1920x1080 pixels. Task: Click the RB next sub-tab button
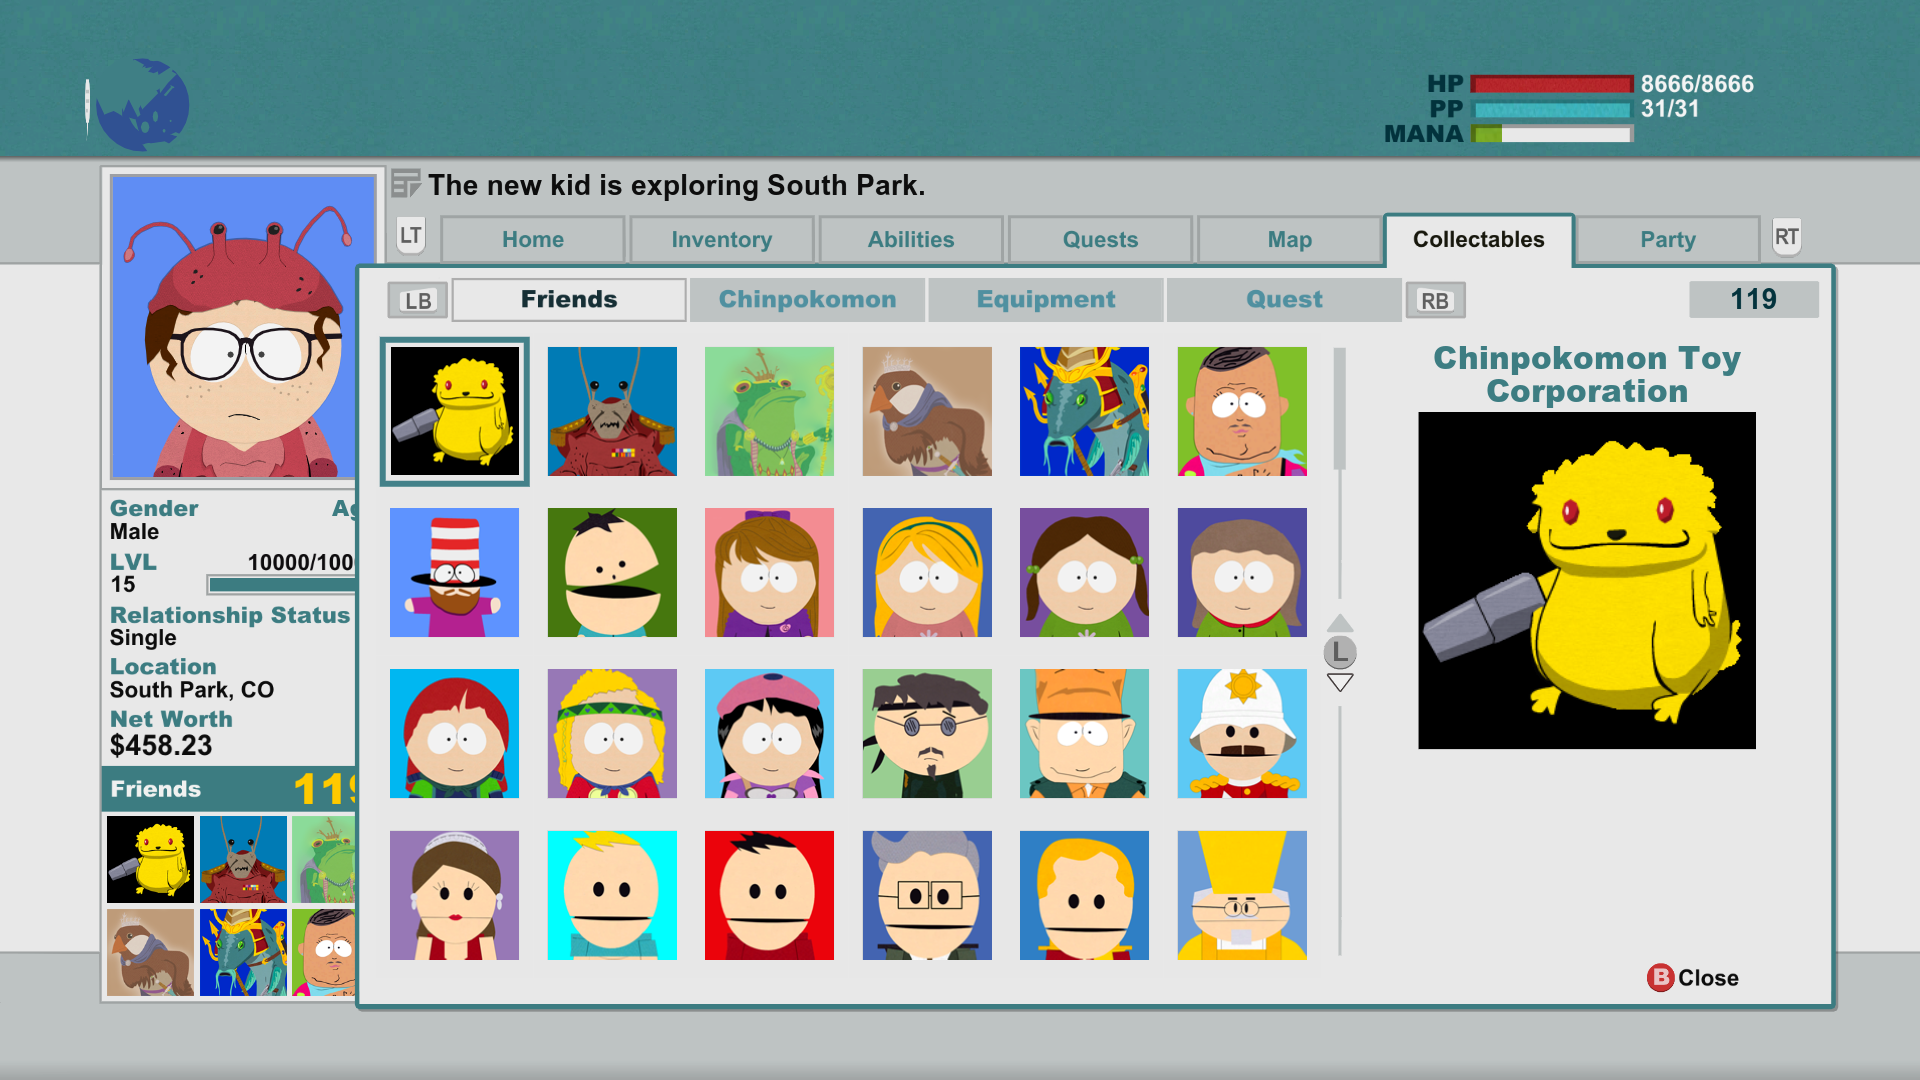pos(1435,300)
